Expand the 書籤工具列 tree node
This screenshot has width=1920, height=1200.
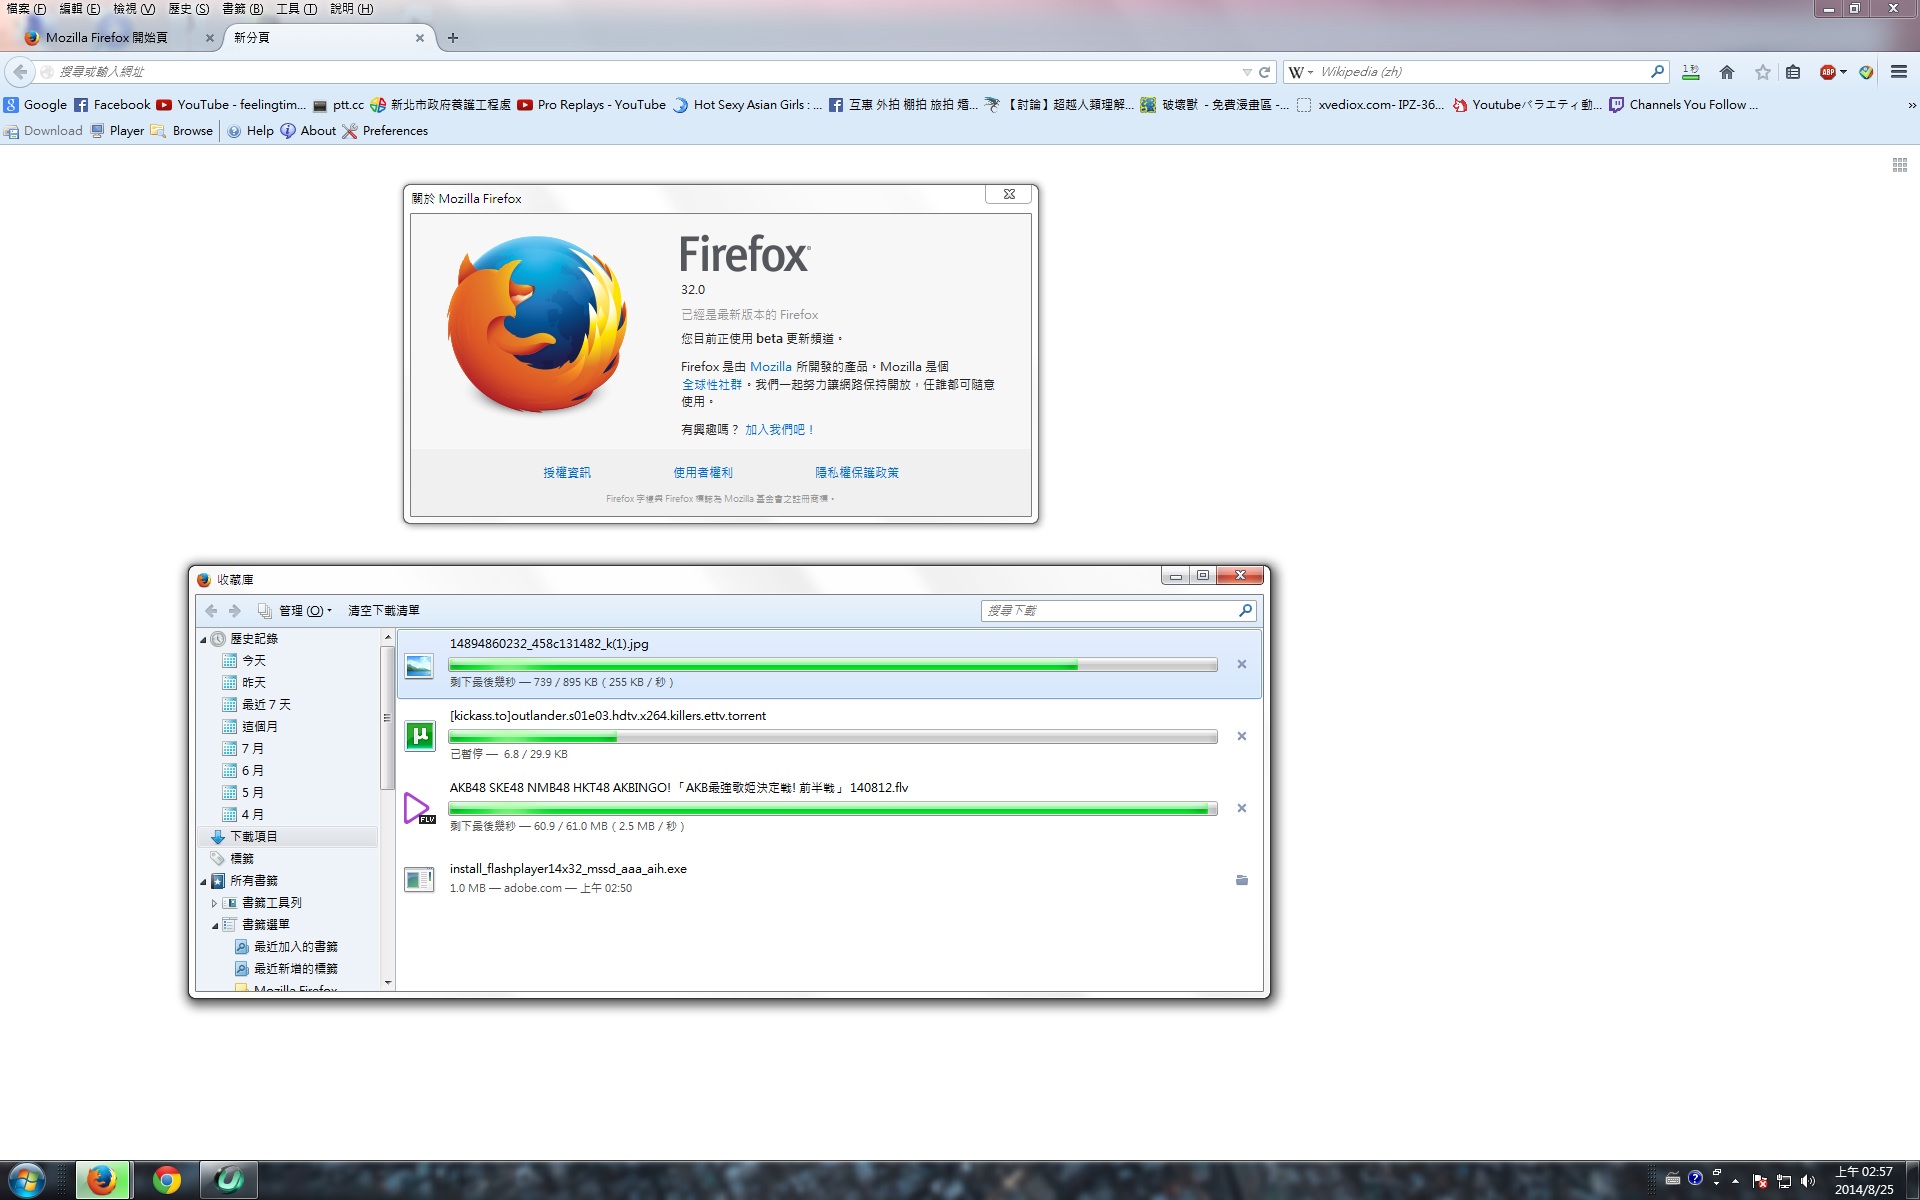tap(214, 903)
